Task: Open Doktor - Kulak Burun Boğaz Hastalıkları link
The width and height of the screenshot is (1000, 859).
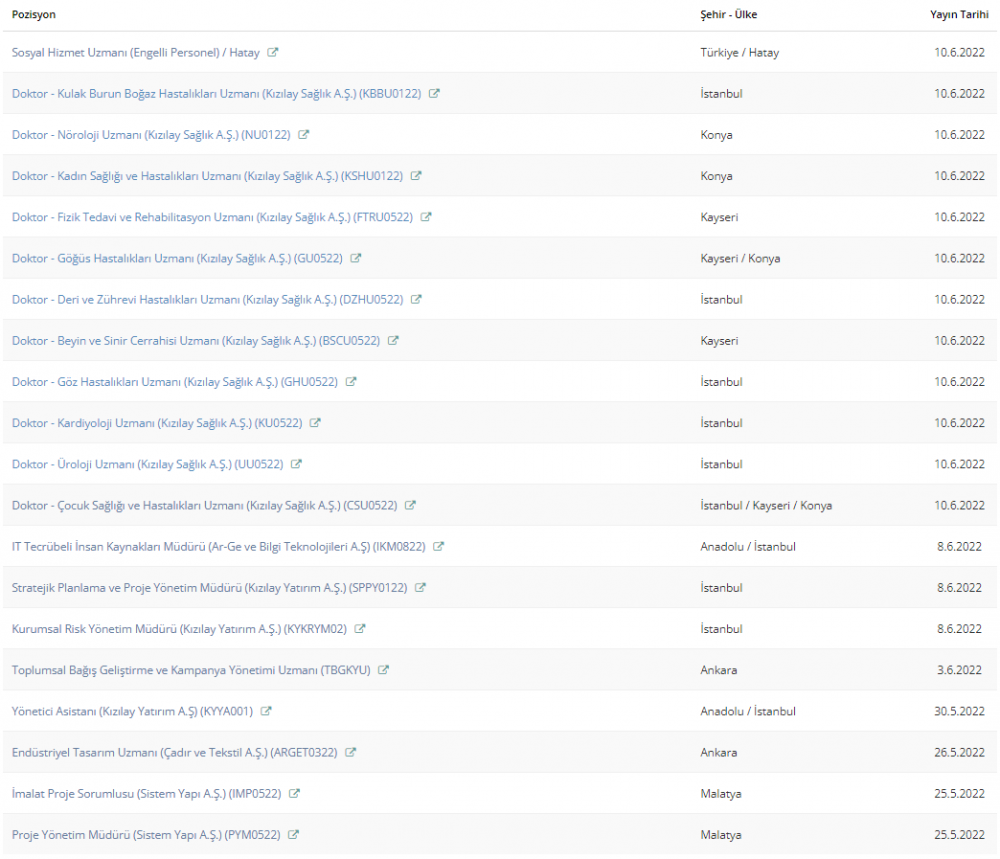Action: (x=217, y=94)
